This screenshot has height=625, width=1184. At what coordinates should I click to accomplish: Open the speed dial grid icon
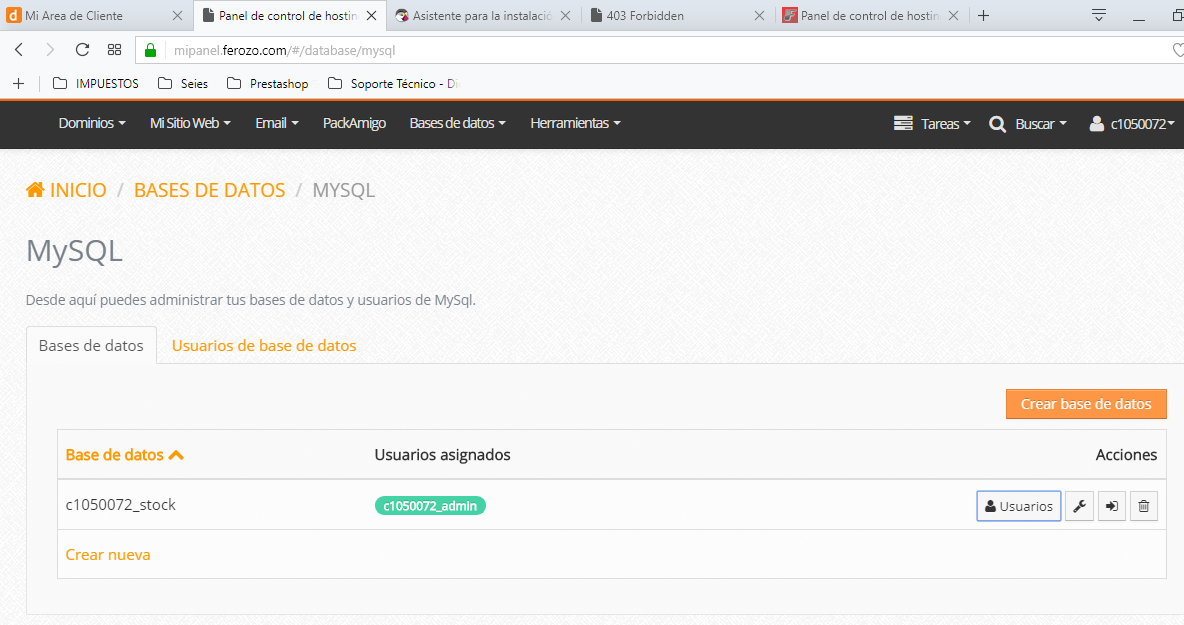[x=114, y=50]
